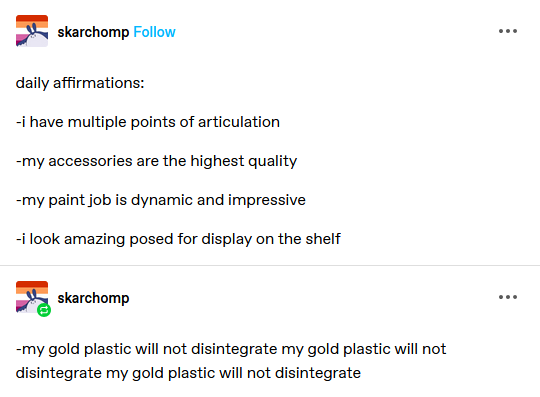Open skarchomp's avatar on the original post
The width and height of the screenshot is (540, 397).
point(32,31)
